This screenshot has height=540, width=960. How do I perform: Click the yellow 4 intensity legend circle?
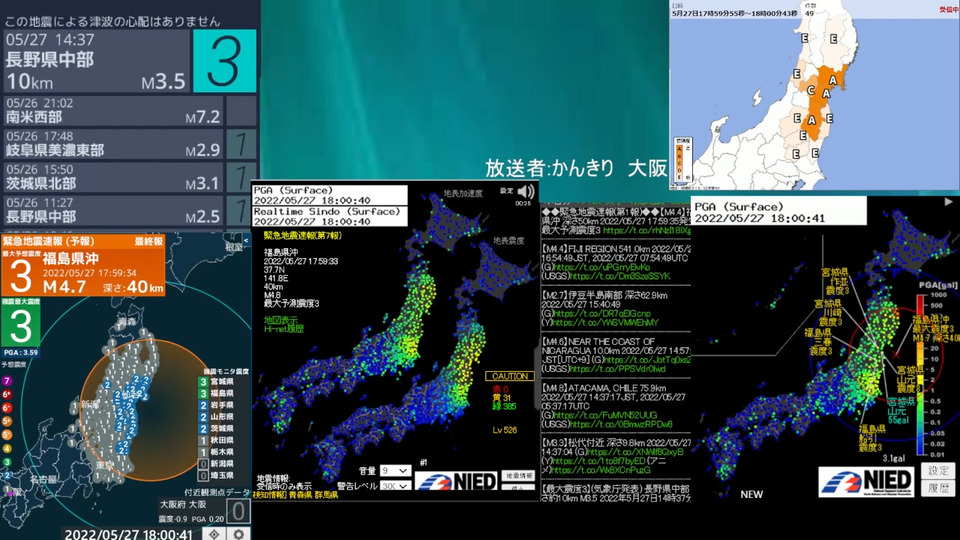[x=7, y=449]
